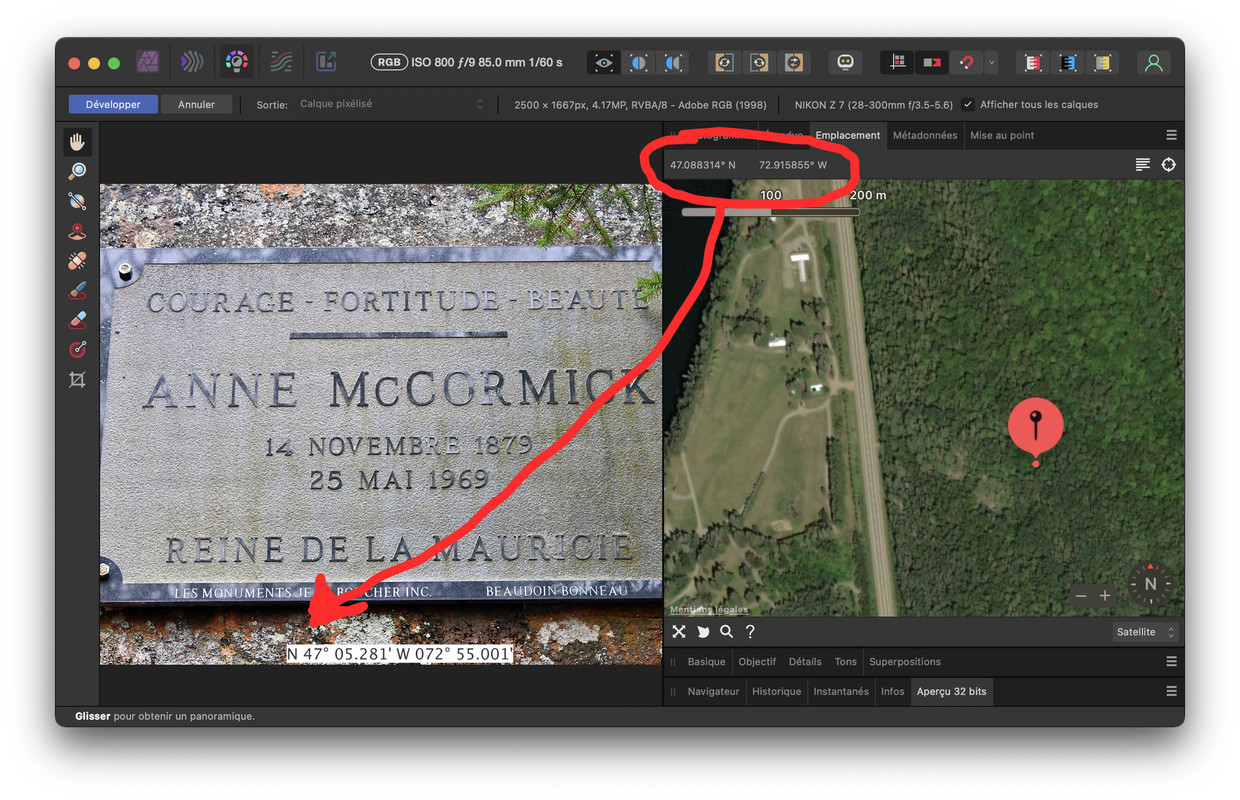Open the Export persona icon
Image resolution: width=1240 pixels, height=800 pixels.
pyautogui.click(x=326, y=62)
